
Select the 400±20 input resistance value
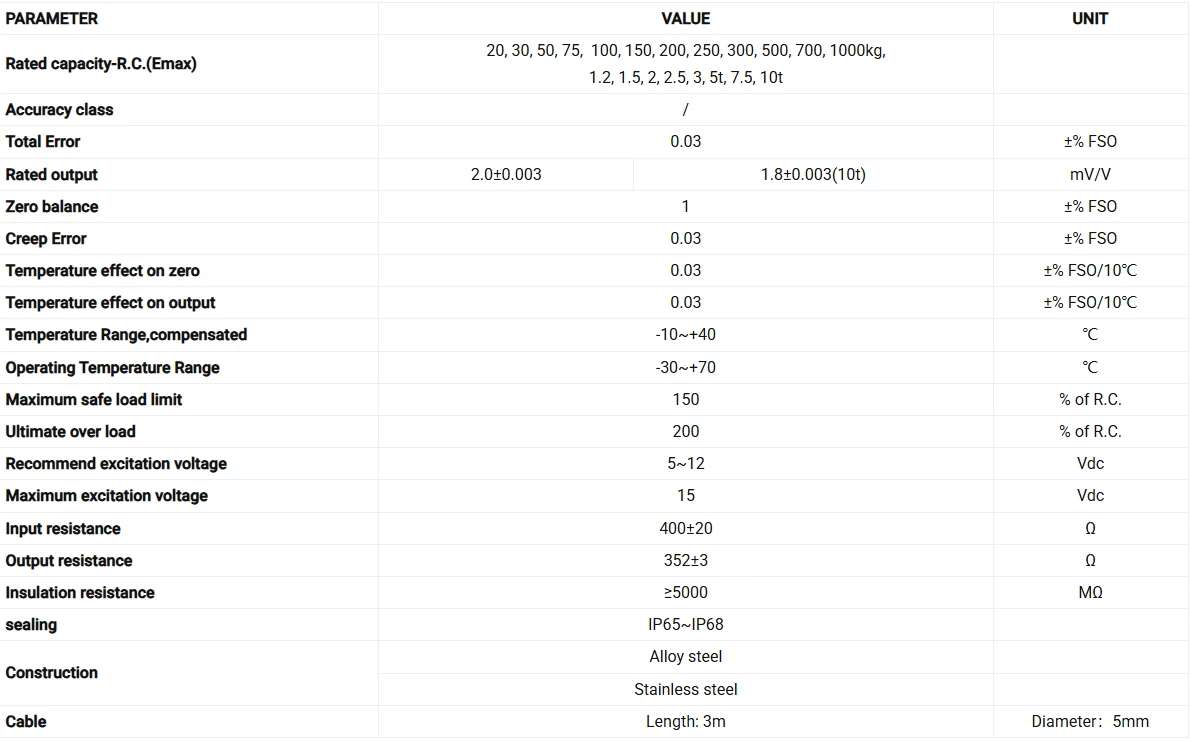685,528
